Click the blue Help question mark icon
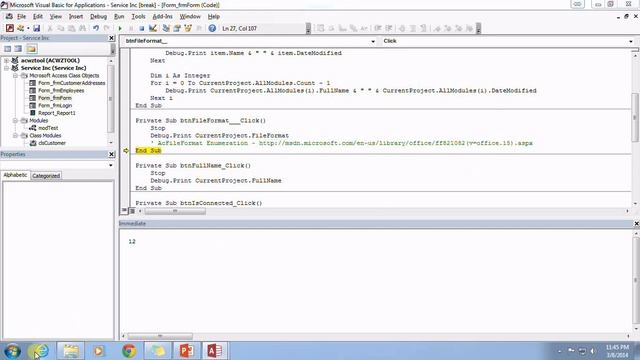 point(212,28)
